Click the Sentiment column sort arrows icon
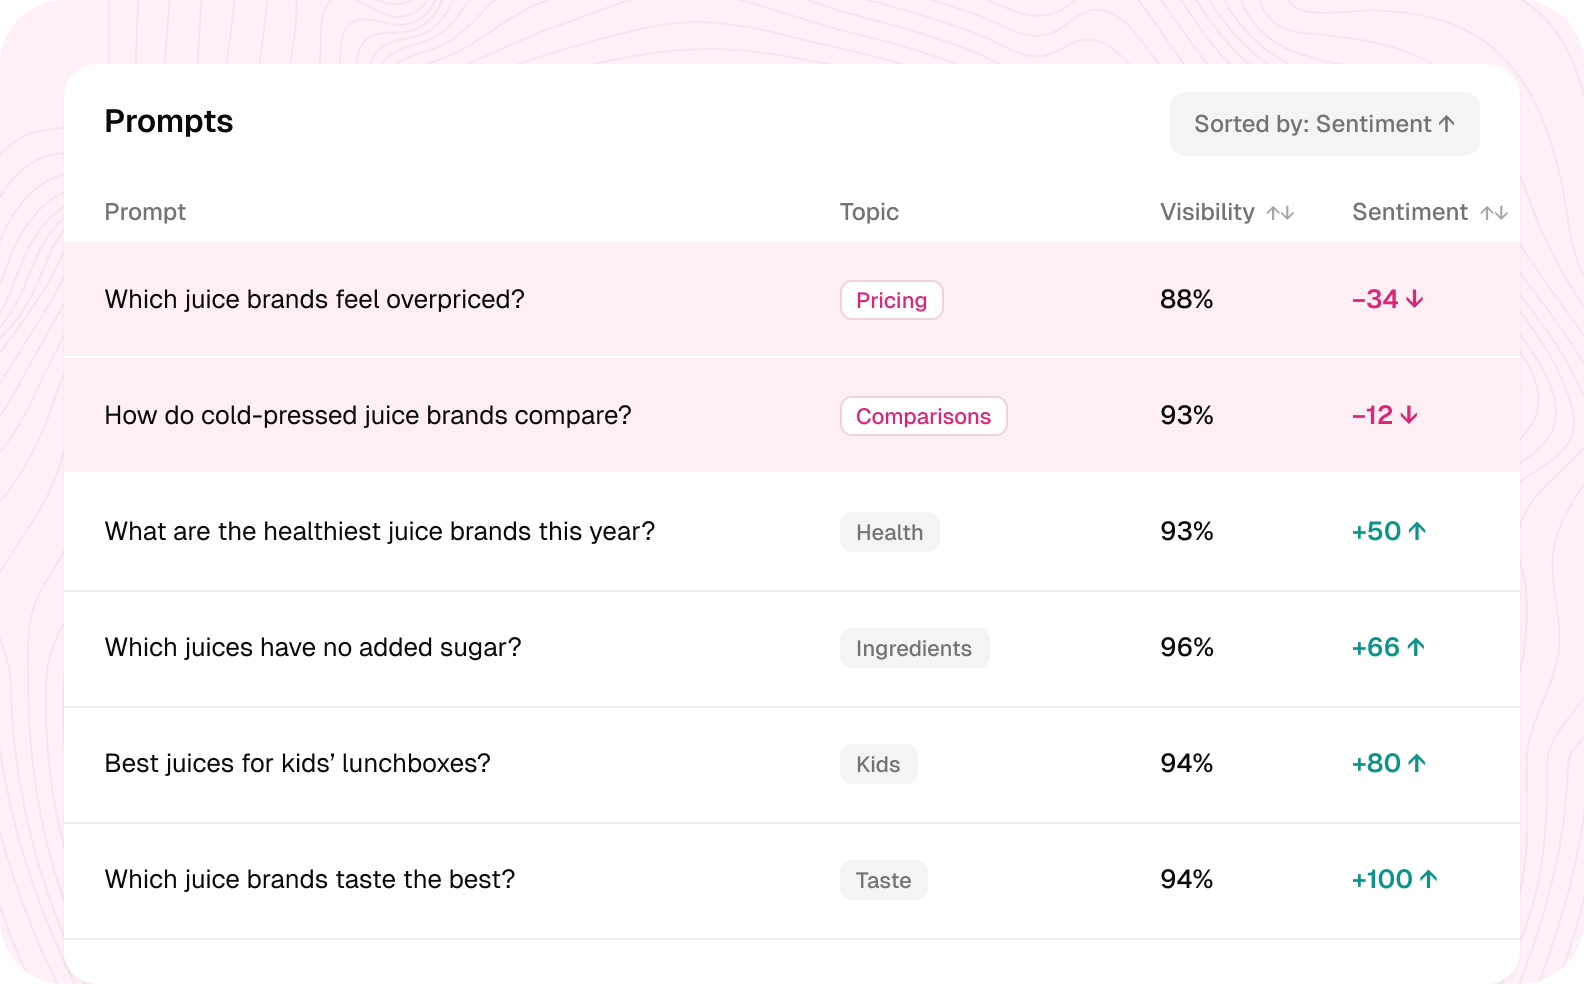 1494,213
